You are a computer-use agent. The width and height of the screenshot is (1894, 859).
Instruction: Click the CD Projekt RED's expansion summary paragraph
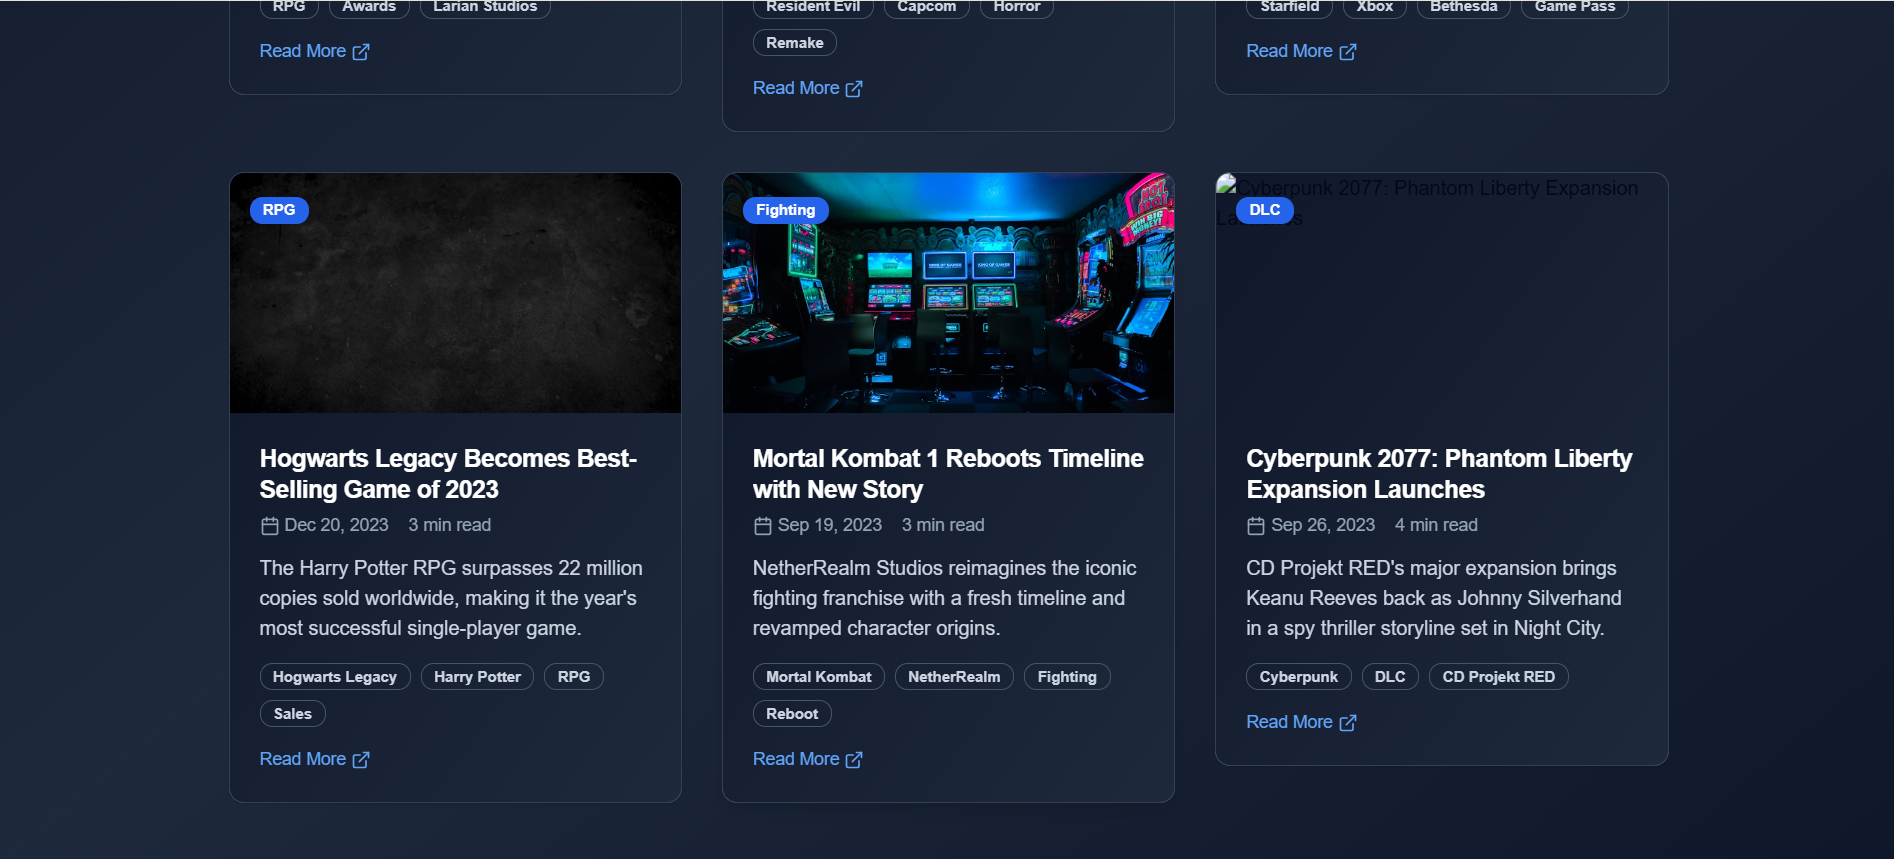(1434, 598)
